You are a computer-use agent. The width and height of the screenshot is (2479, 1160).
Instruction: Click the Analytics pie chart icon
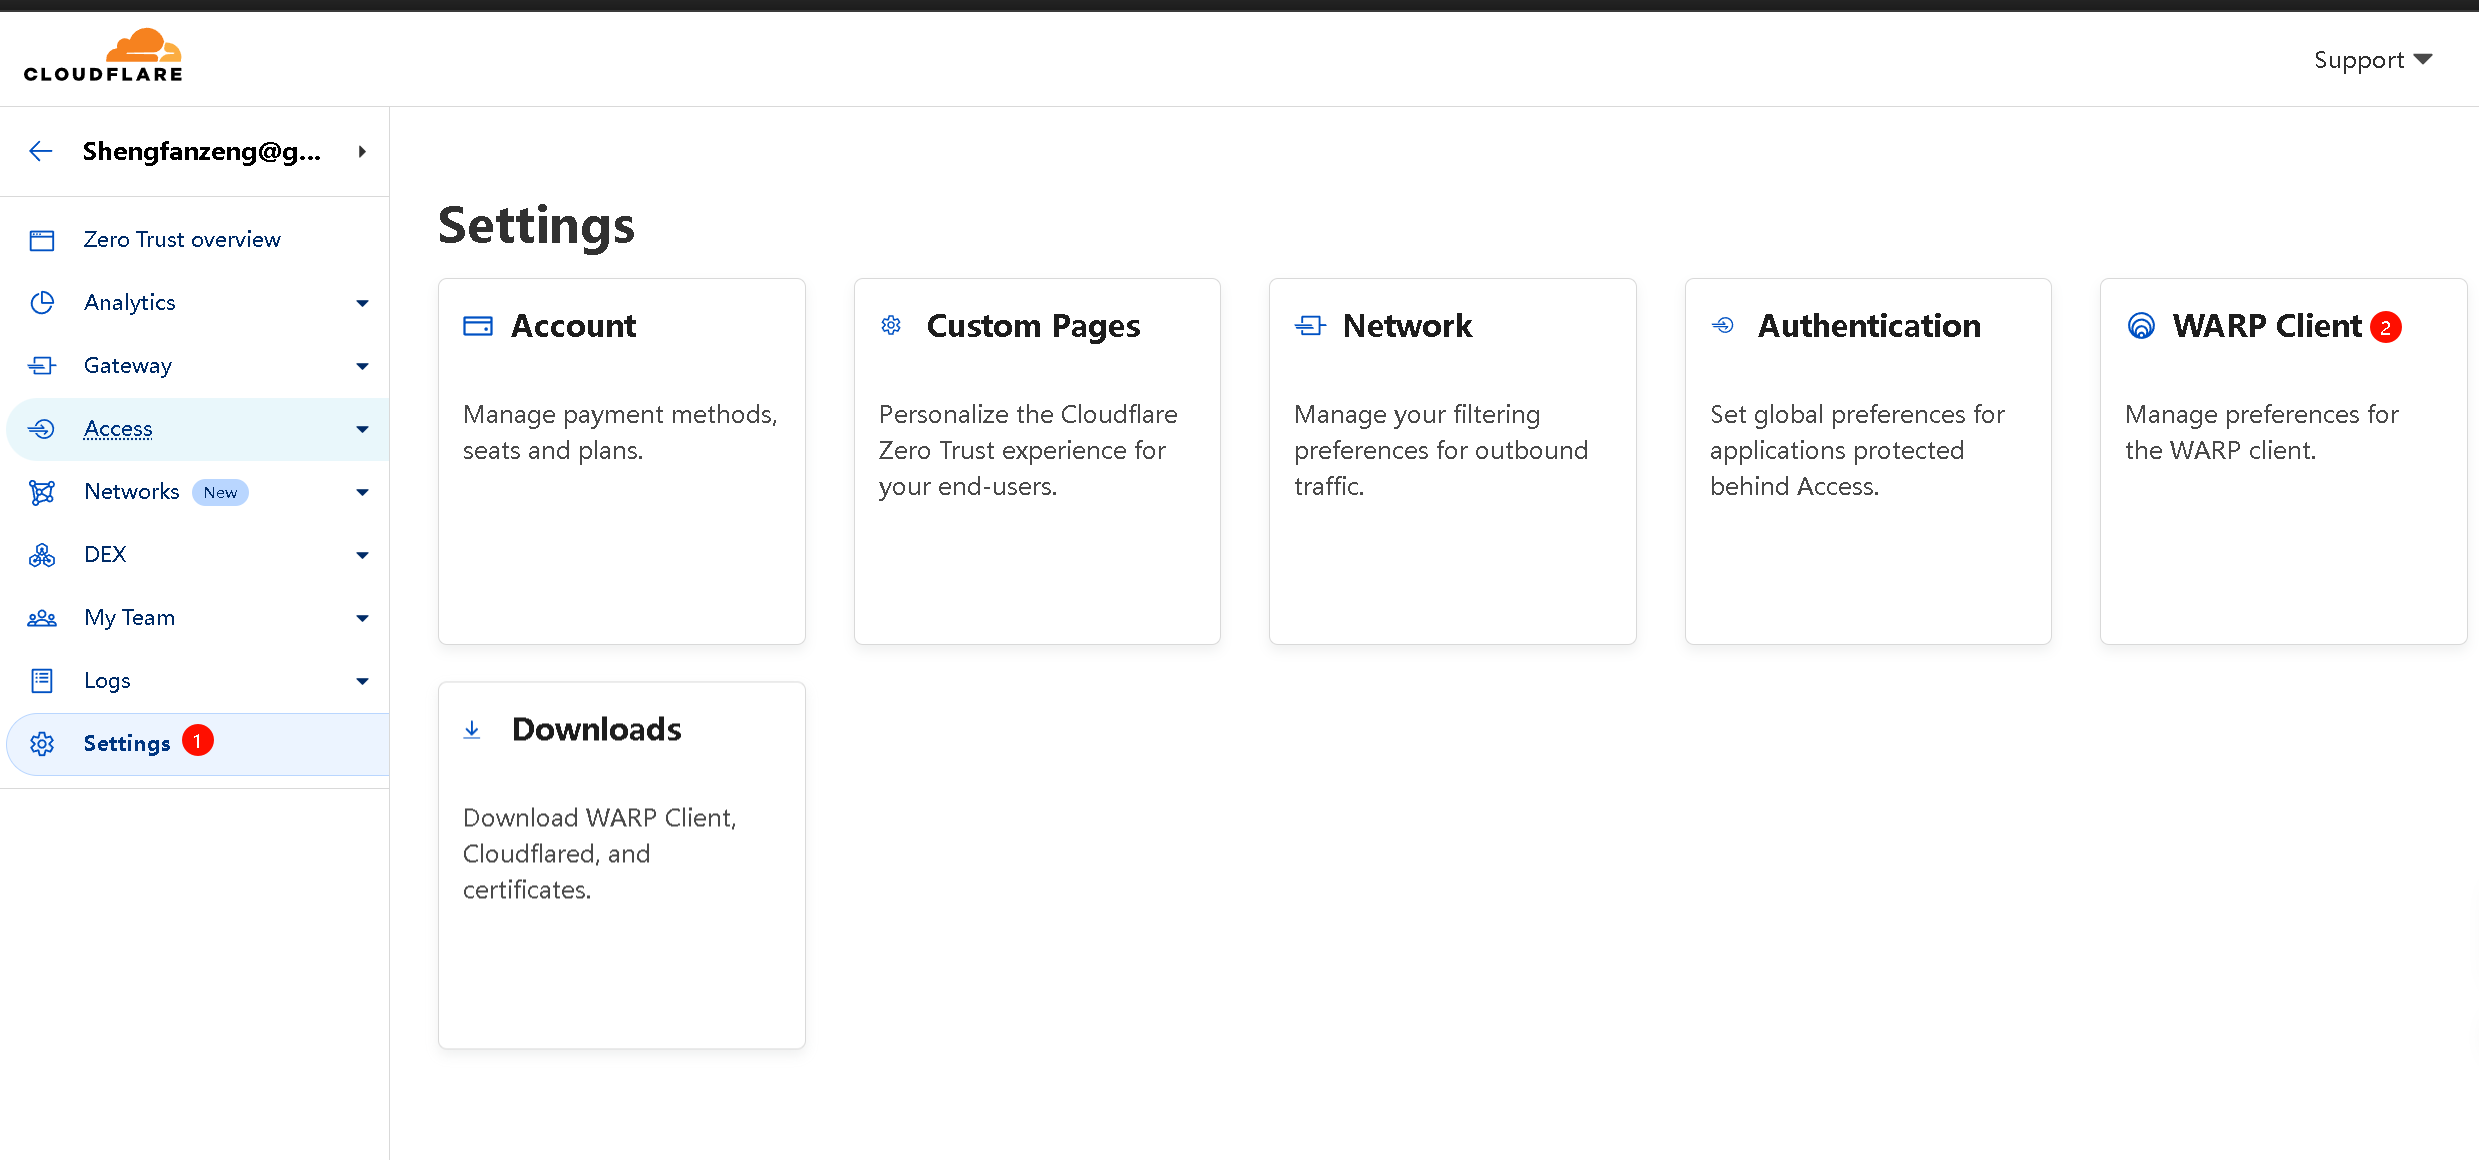(42, 303)
